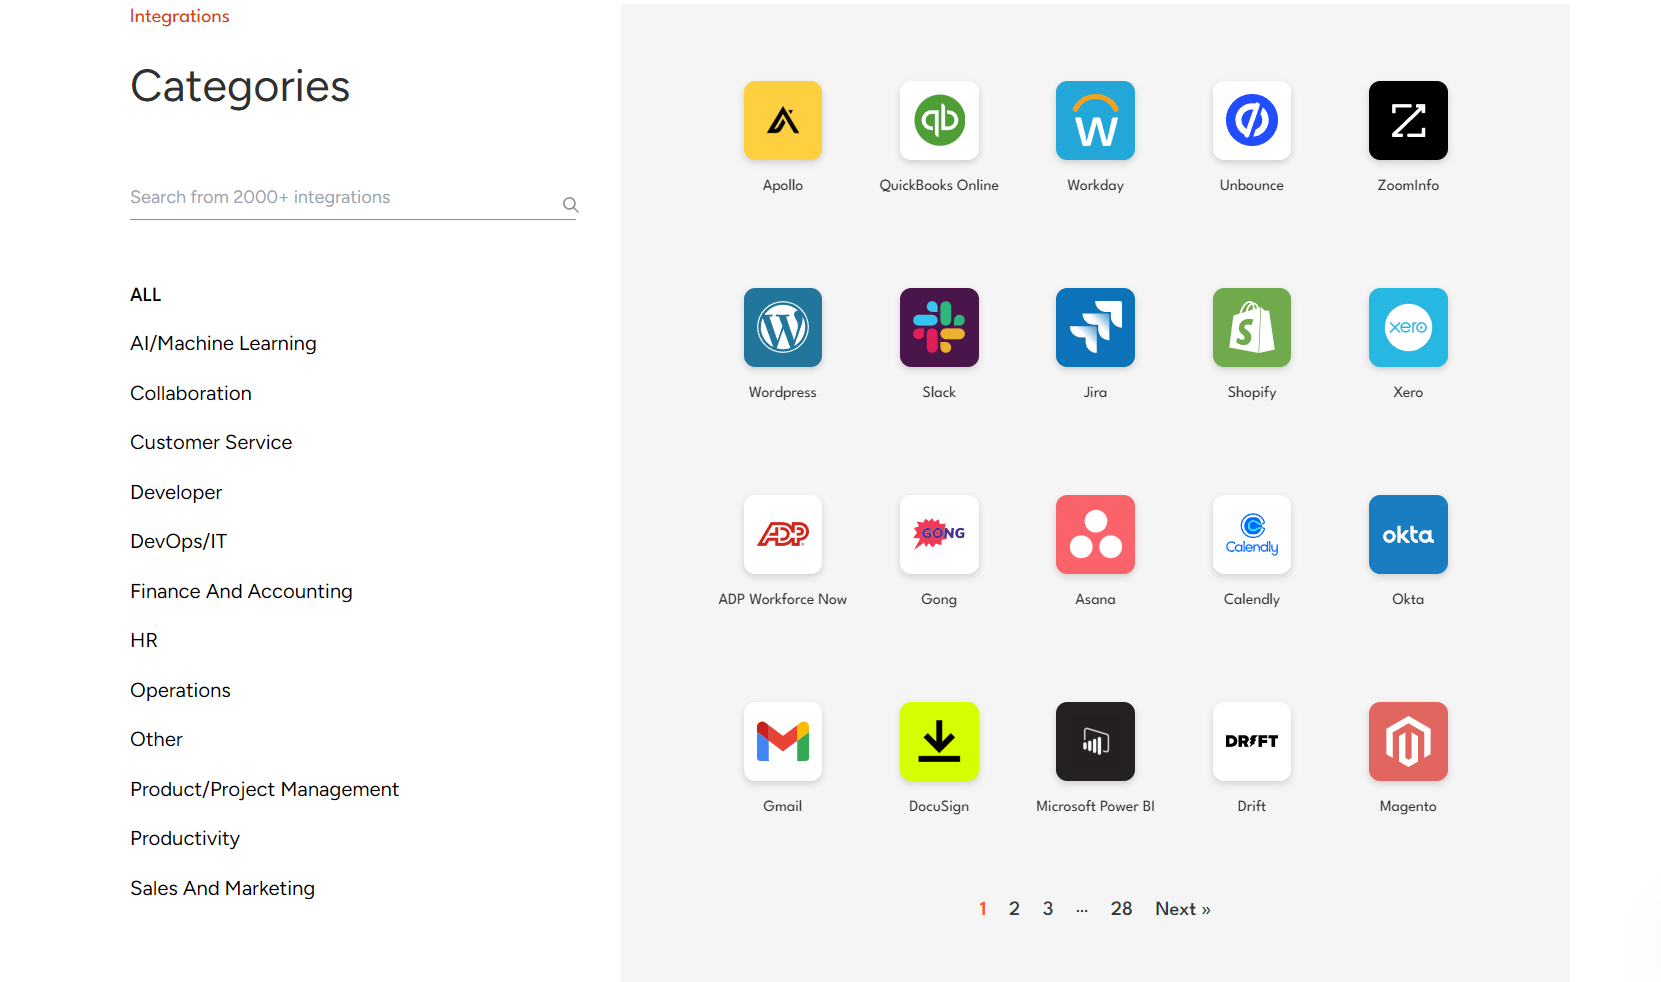Image resolution: width=1661 pixels, height=982 pixels.
Task: Select the ZoomInfo logo icon
Action: (1408, 120)
